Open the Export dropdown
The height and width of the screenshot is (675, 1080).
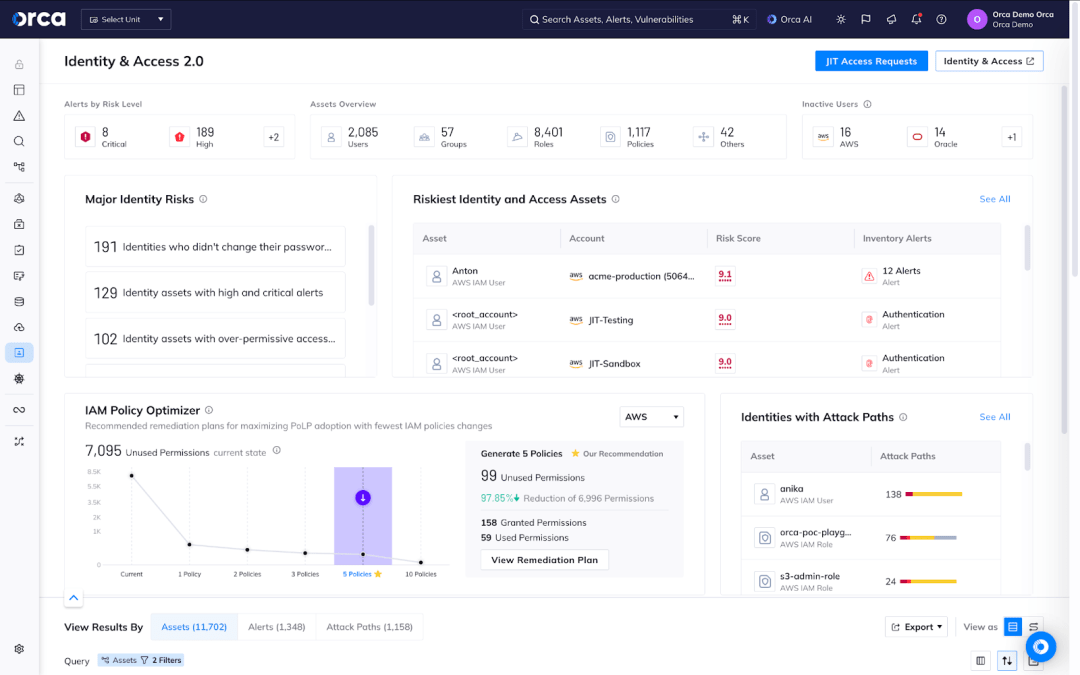(x=917, y=627)
